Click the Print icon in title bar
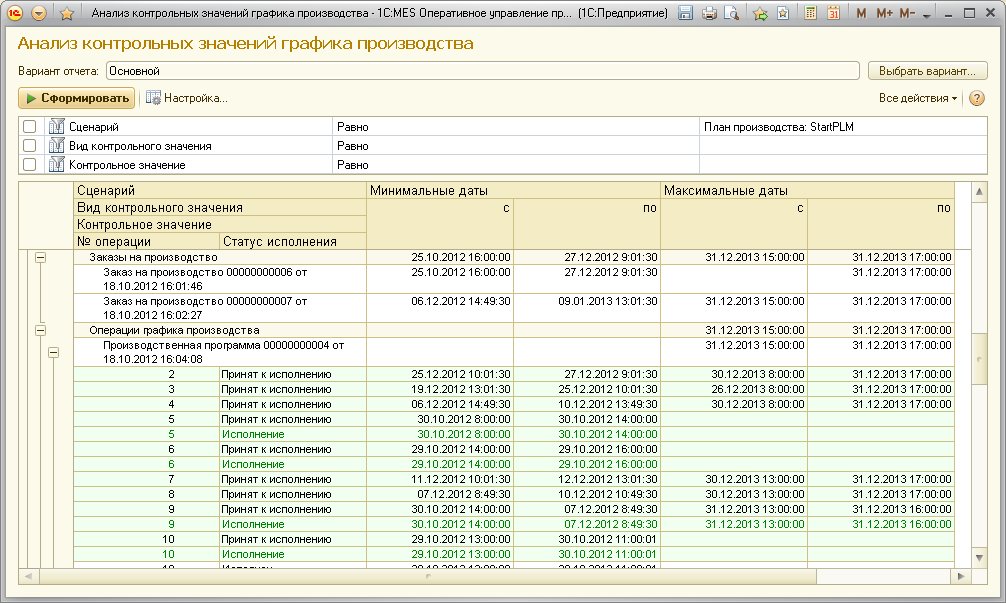Viewport: 1006px width, 603px height. tap(710, 14)
